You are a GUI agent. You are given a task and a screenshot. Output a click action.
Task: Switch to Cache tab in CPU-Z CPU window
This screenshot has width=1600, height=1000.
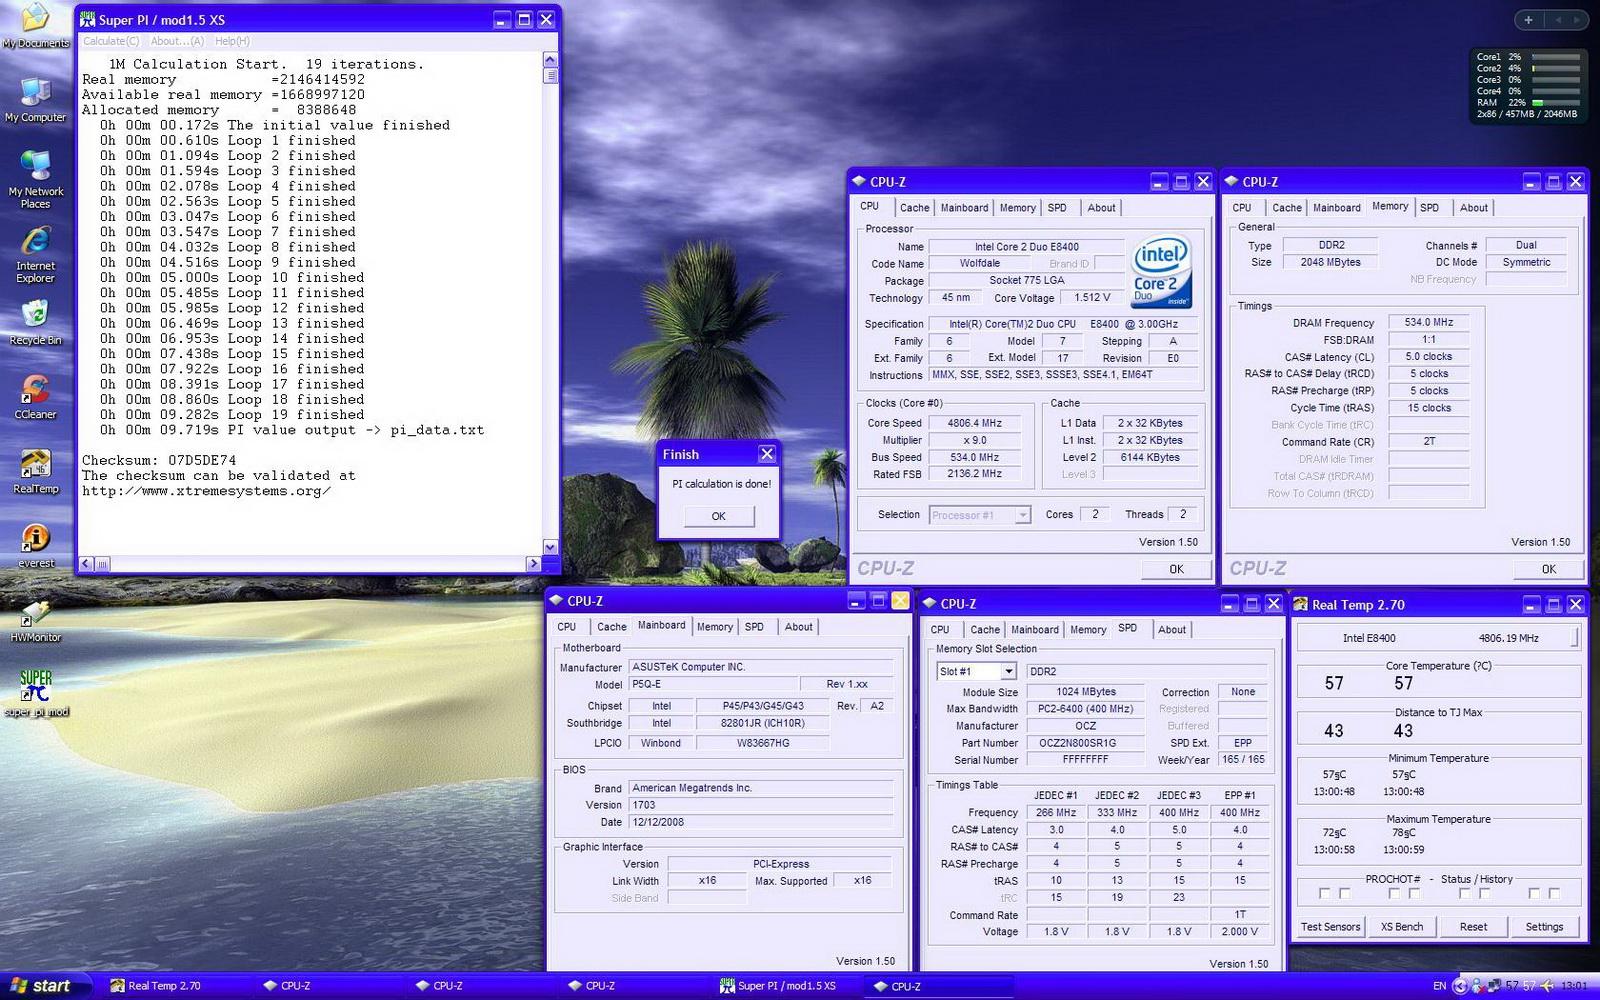point(914,208)
